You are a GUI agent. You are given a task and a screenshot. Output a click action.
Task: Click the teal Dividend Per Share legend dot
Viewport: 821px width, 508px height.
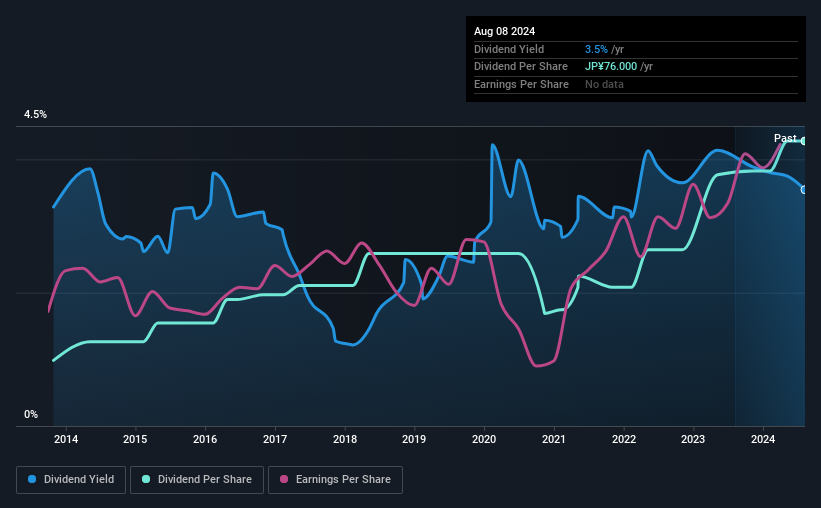click(x=146, y=479)
